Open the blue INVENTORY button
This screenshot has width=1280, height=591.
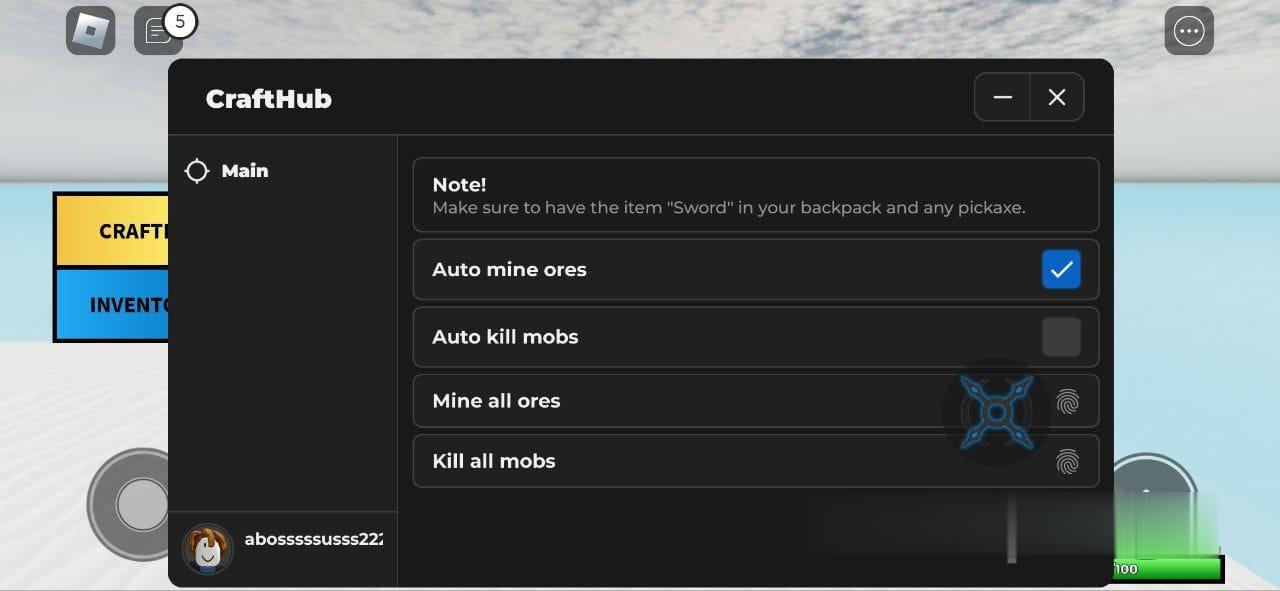(112, 305)
